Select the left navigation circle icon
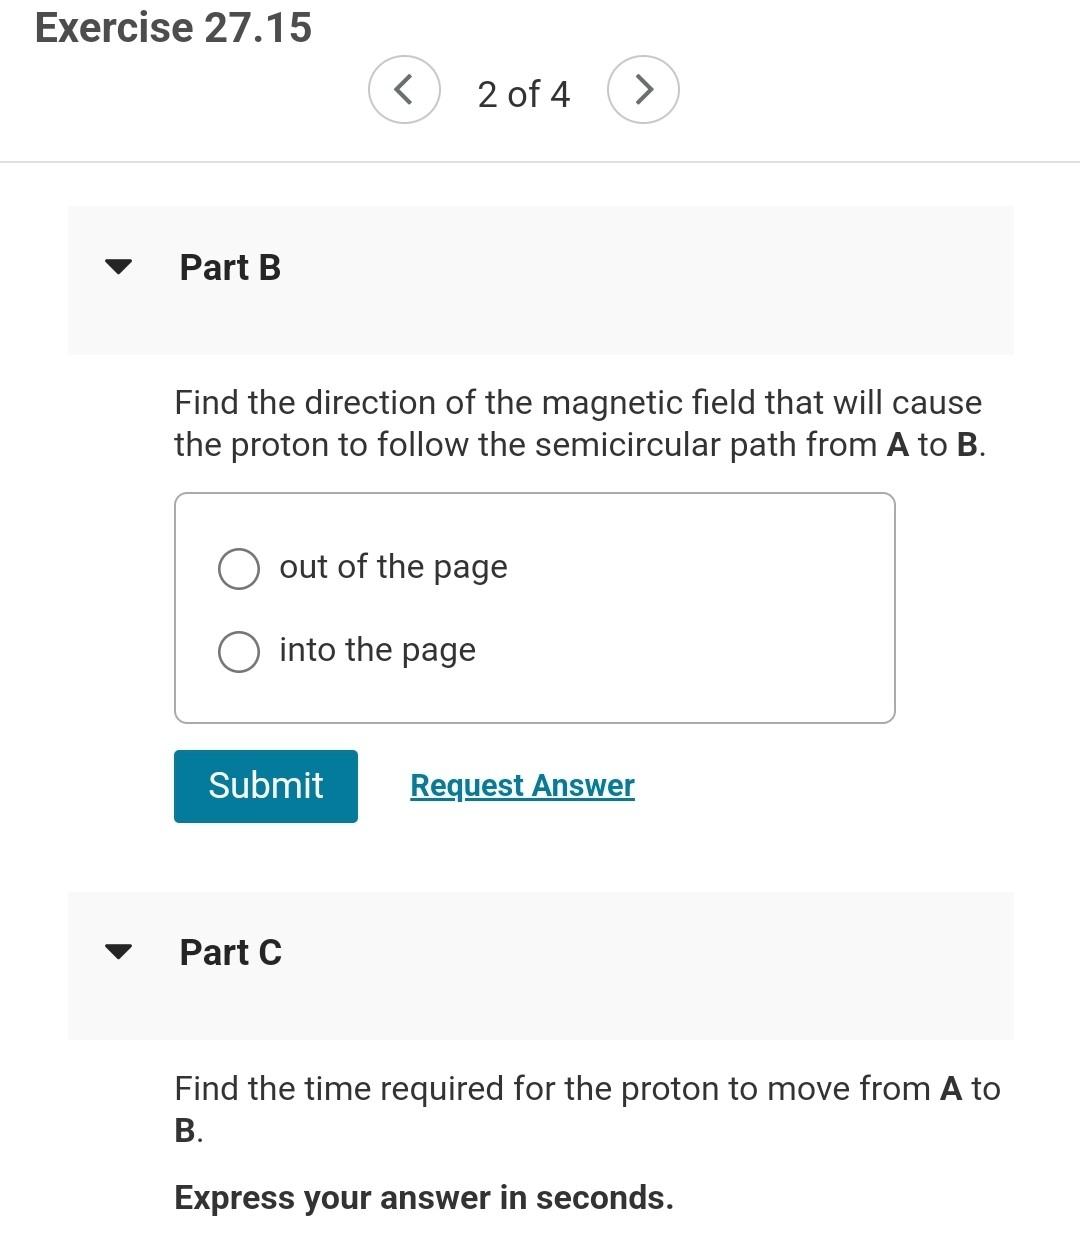Viewport: 1080px width, 1236px height. (404, 89)
